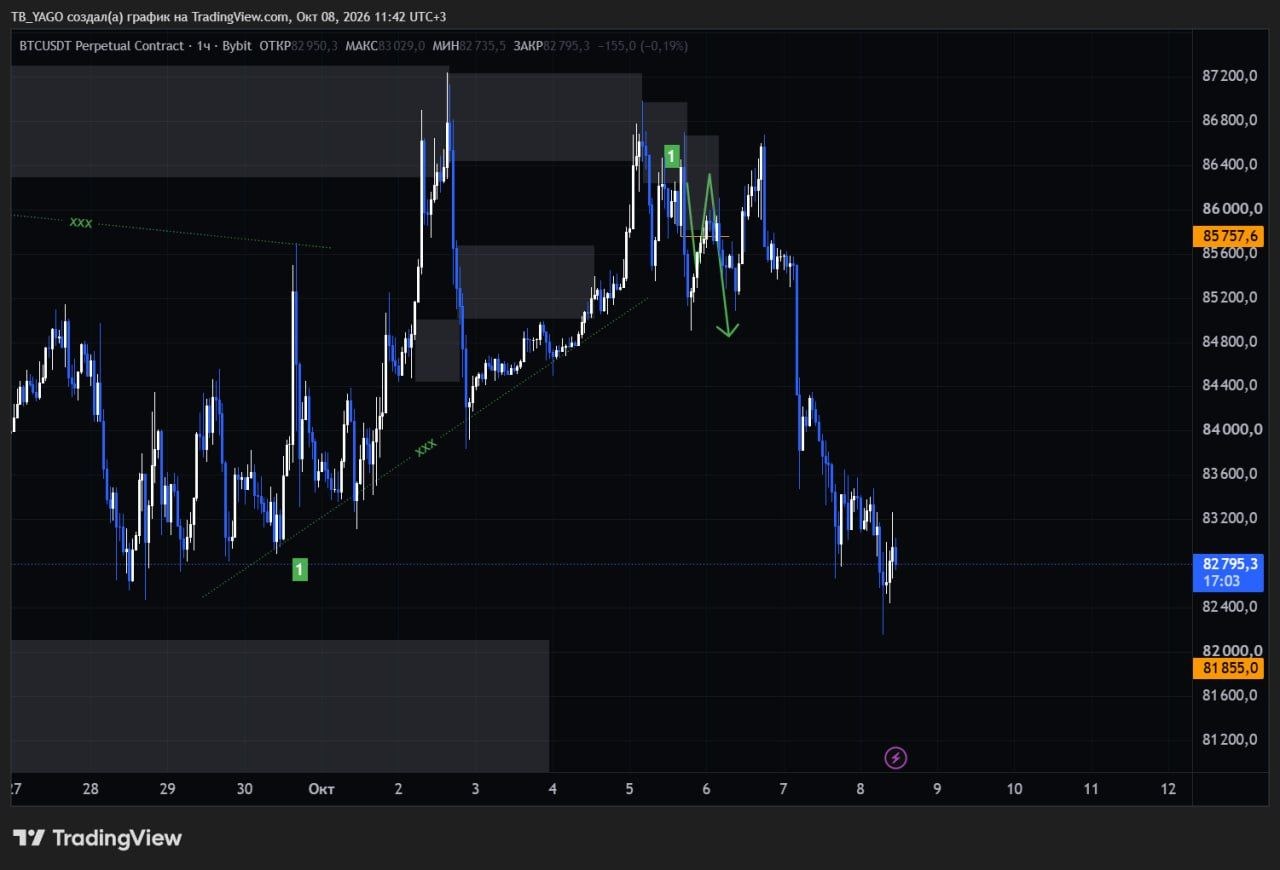Screen dimensions: 1280x870
Task: Click the change value −155,0 (−0,19%)
Action: click(642, 46)
